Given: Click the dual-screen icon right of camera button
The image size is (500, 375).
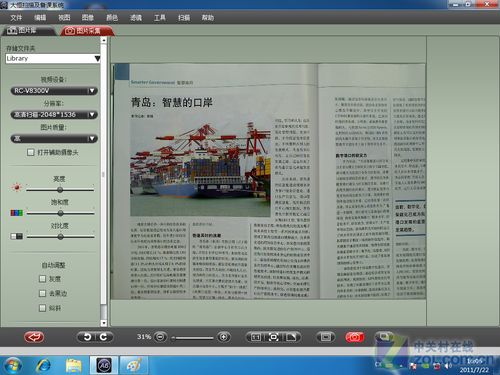Looking at the screenshot, I should 384,336.
